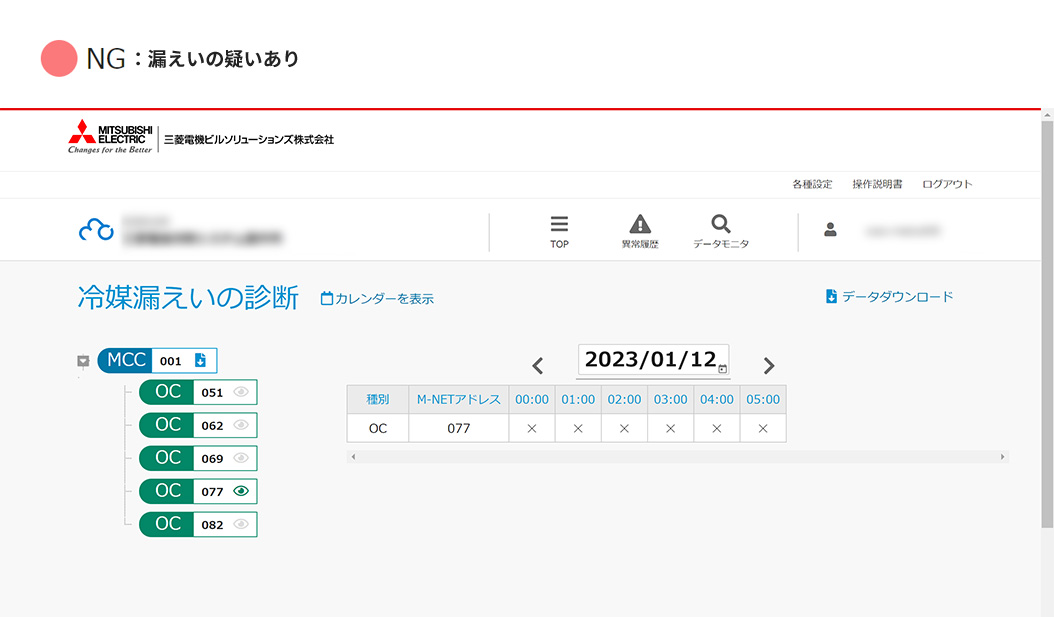Viewport: 1054px width, 617px height.
Task: Toggle the eye icon for OC 051
Action: pyautogui.click(x=240, y=392)
